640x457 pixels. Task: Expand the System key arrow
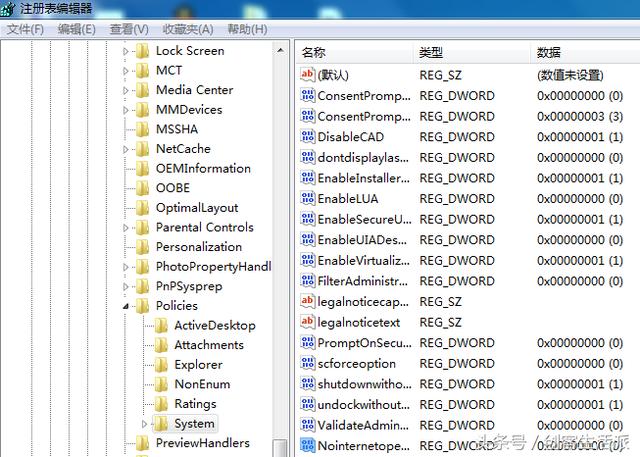[144, 424]
